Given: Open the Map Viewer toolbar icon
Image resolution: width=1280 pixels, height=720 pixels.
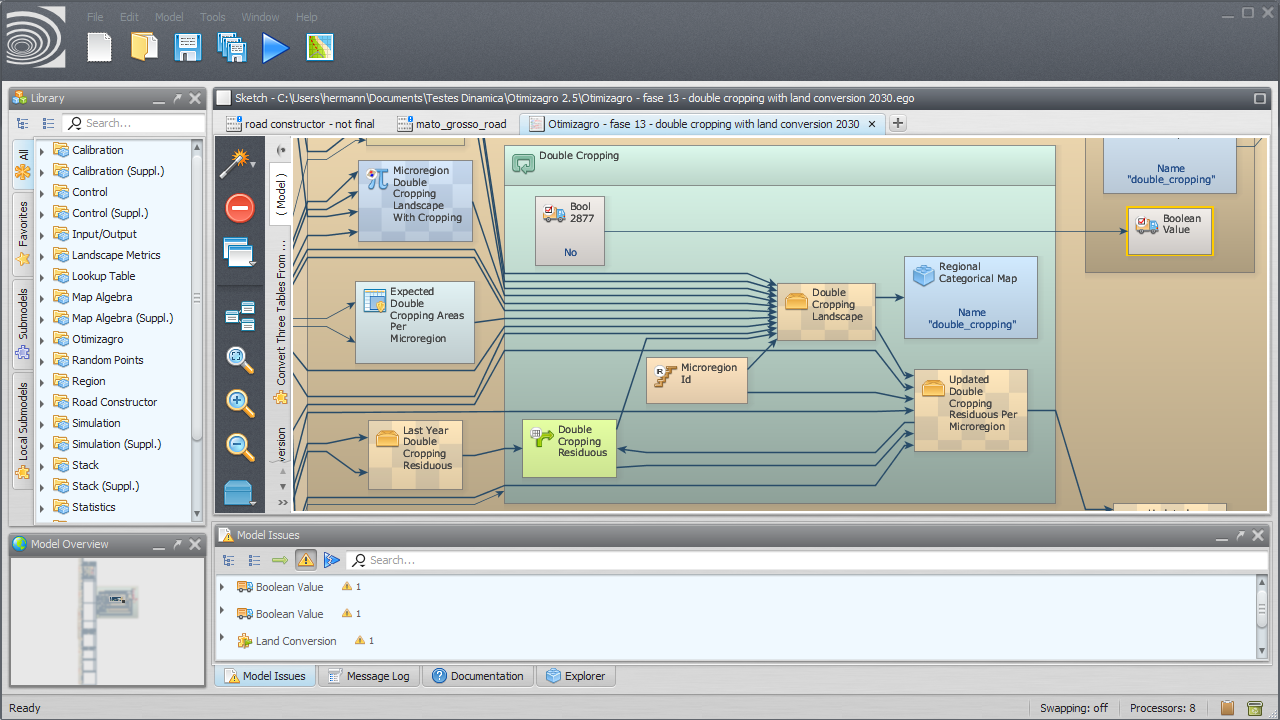Looking at the screenshot, I should point(320,47).
